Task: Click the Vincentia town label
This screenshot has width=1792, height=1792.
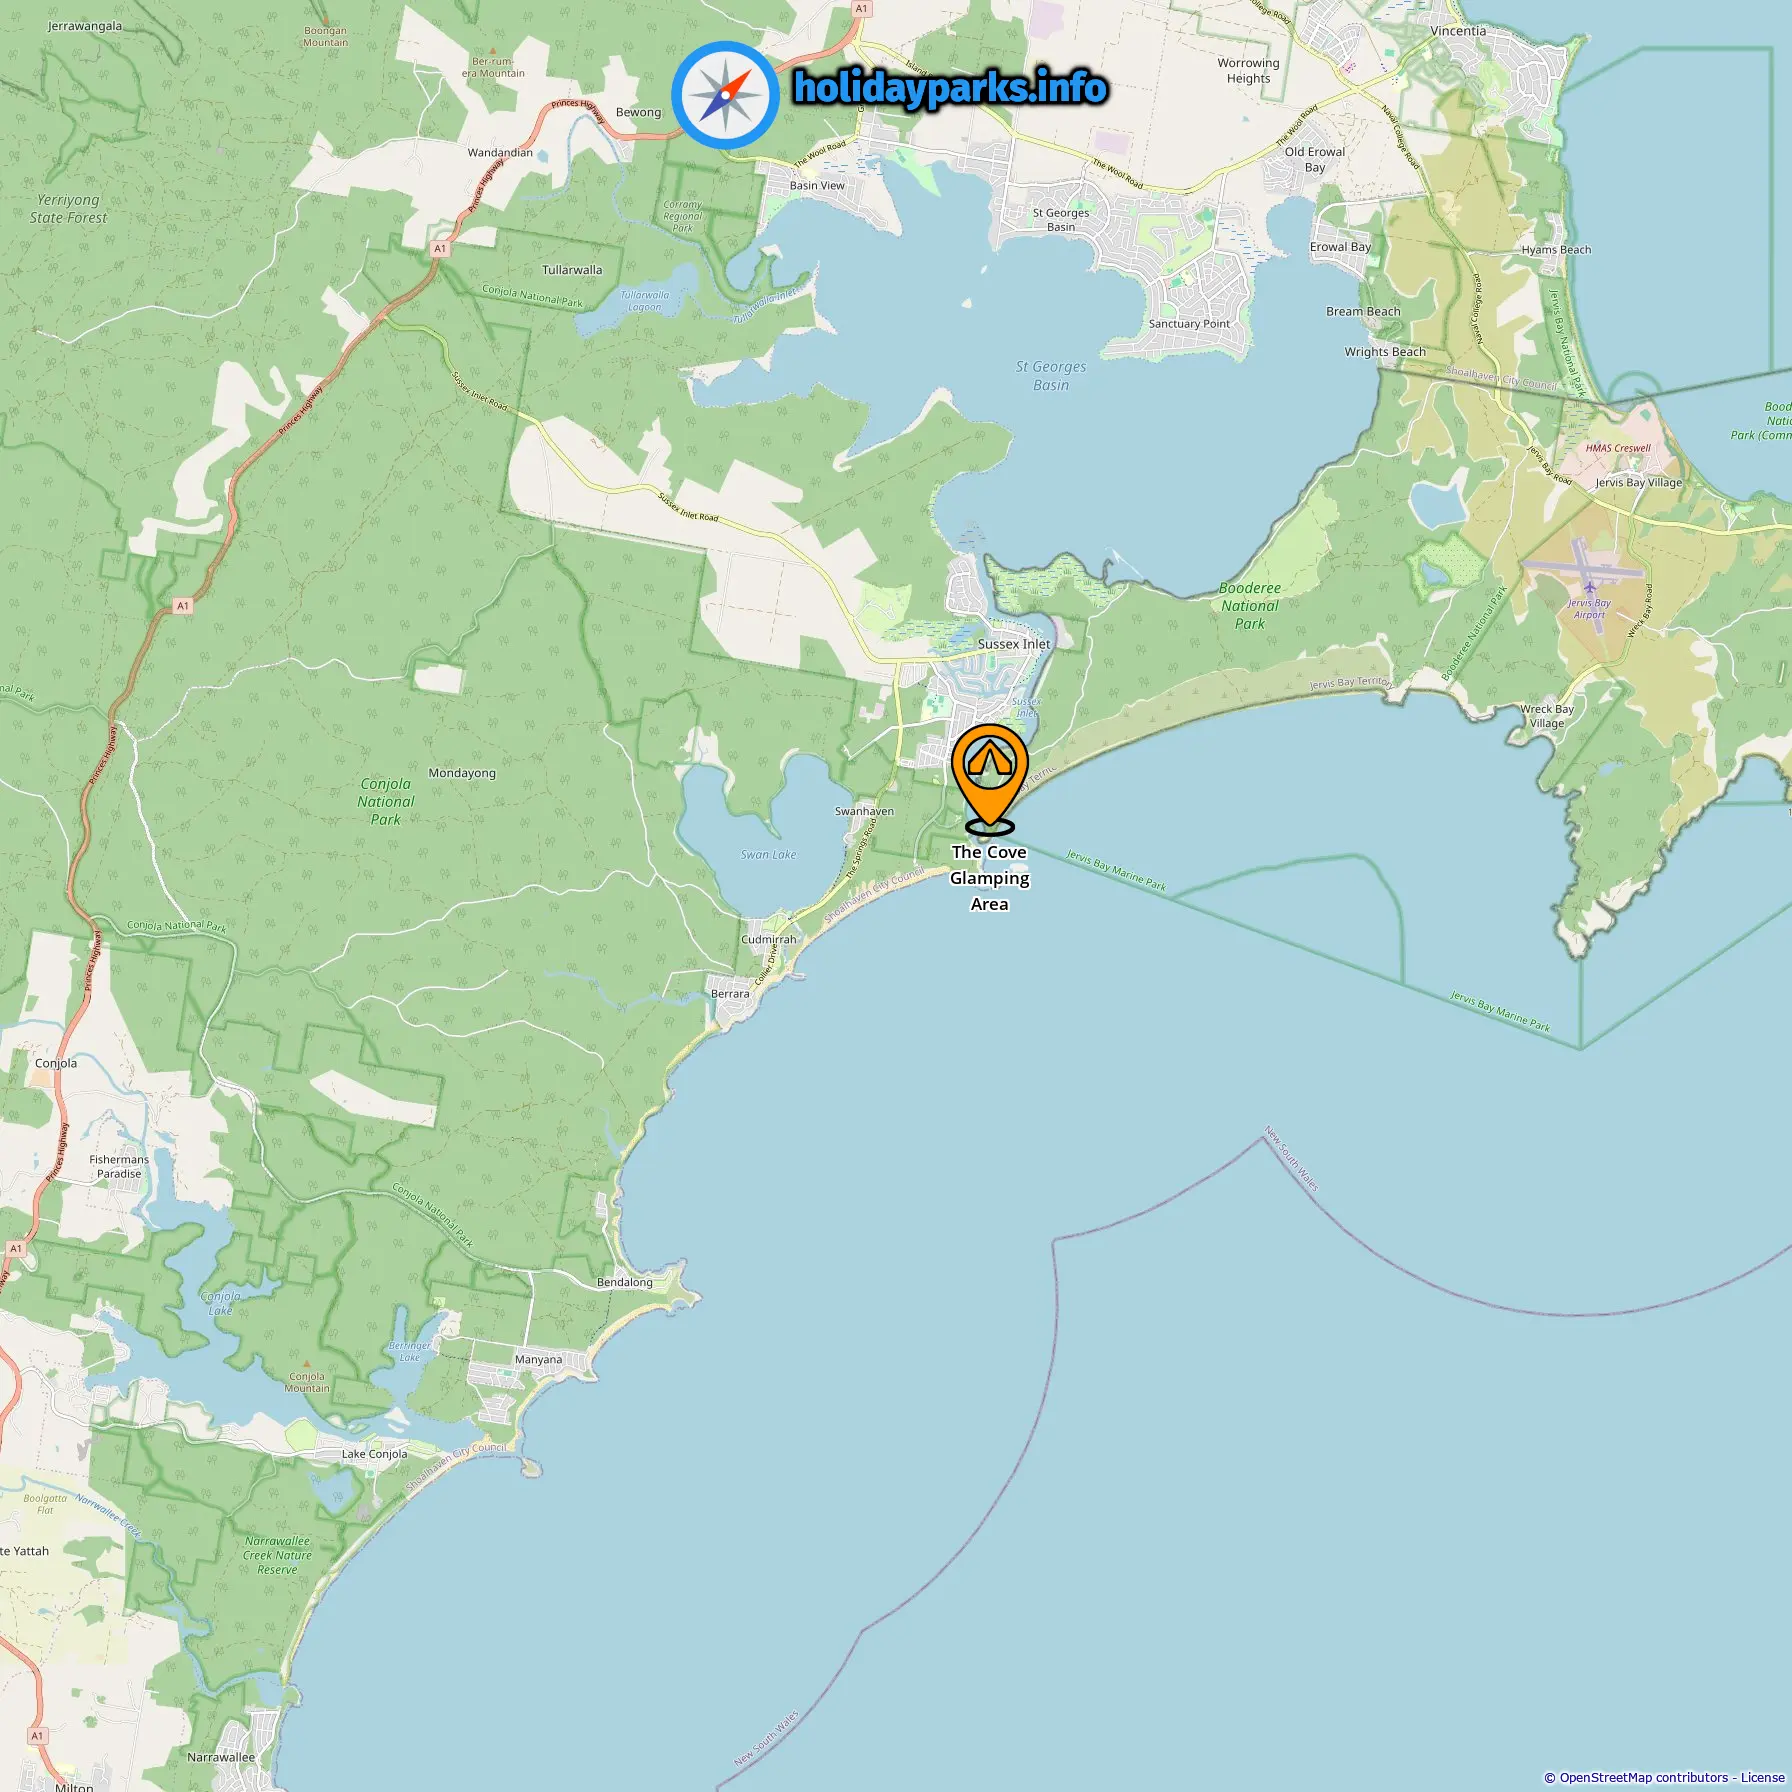Action: [1458, 31]
